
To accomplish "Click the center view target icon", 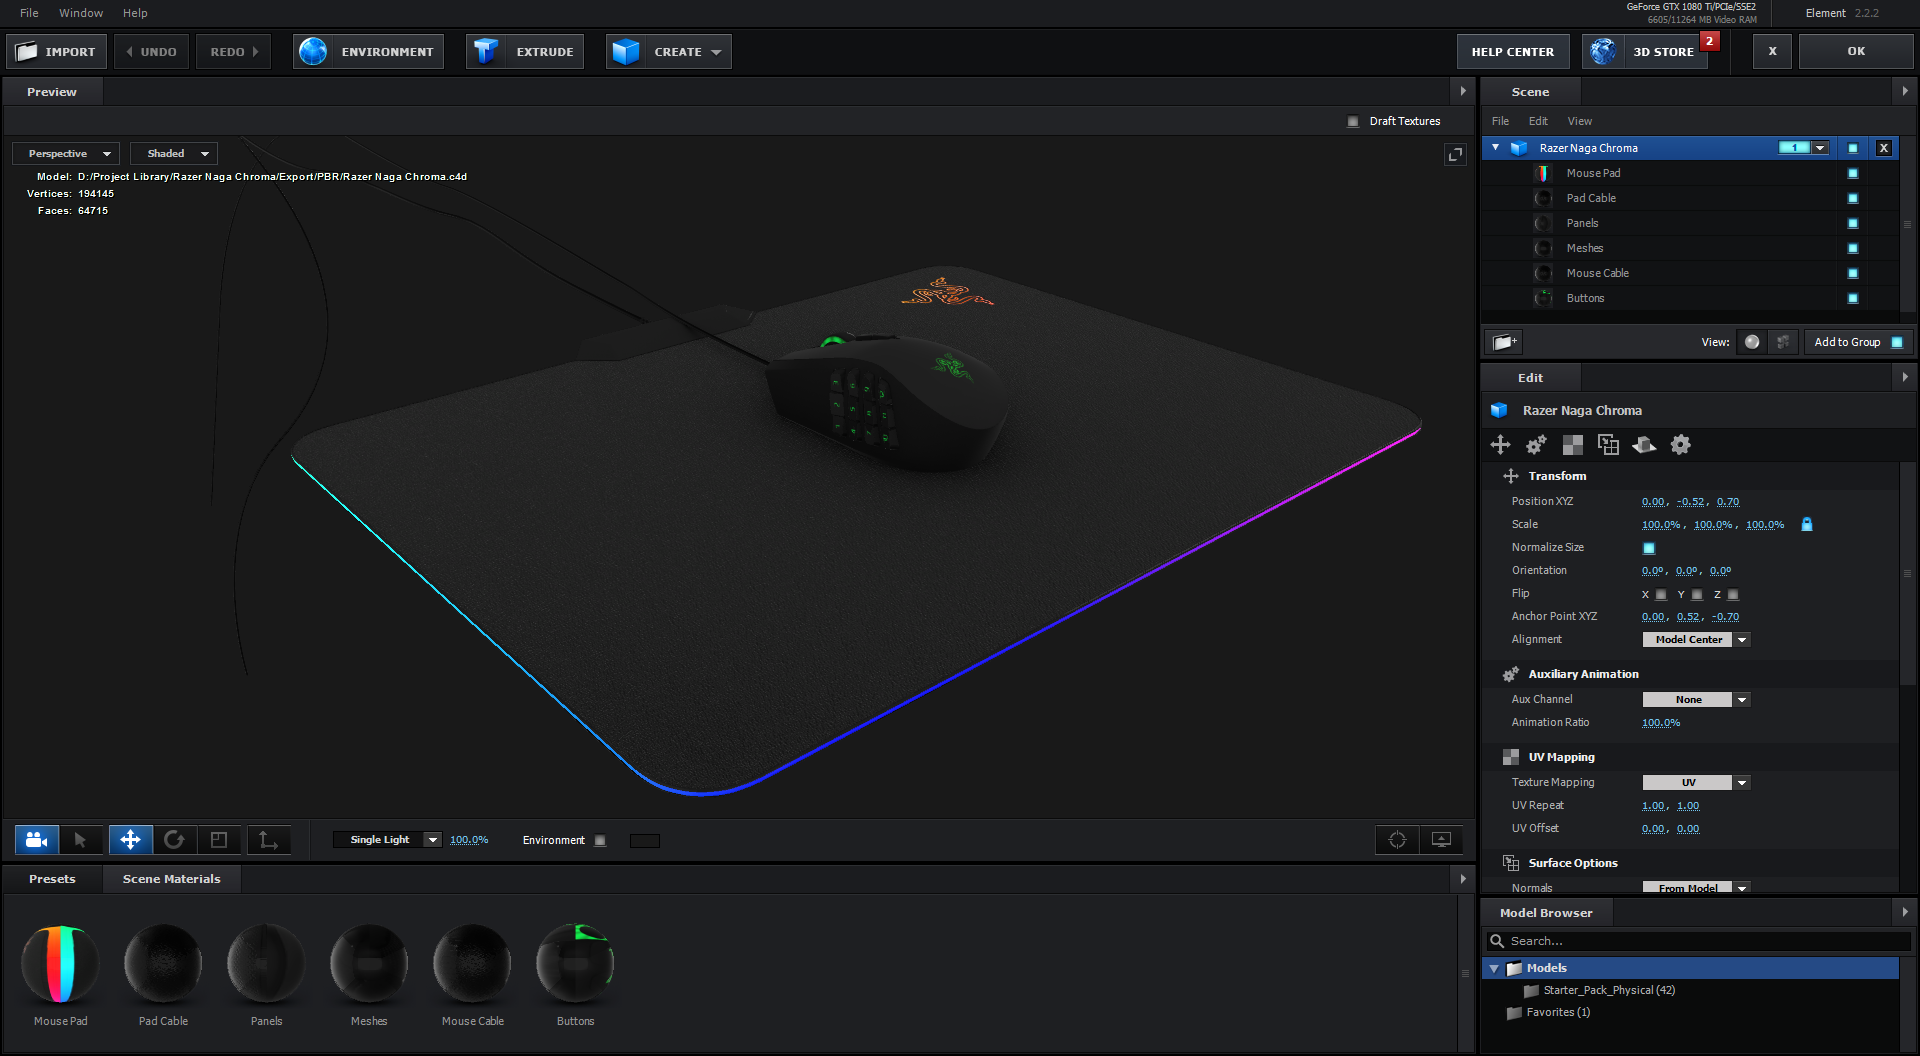I will 1397,840.
